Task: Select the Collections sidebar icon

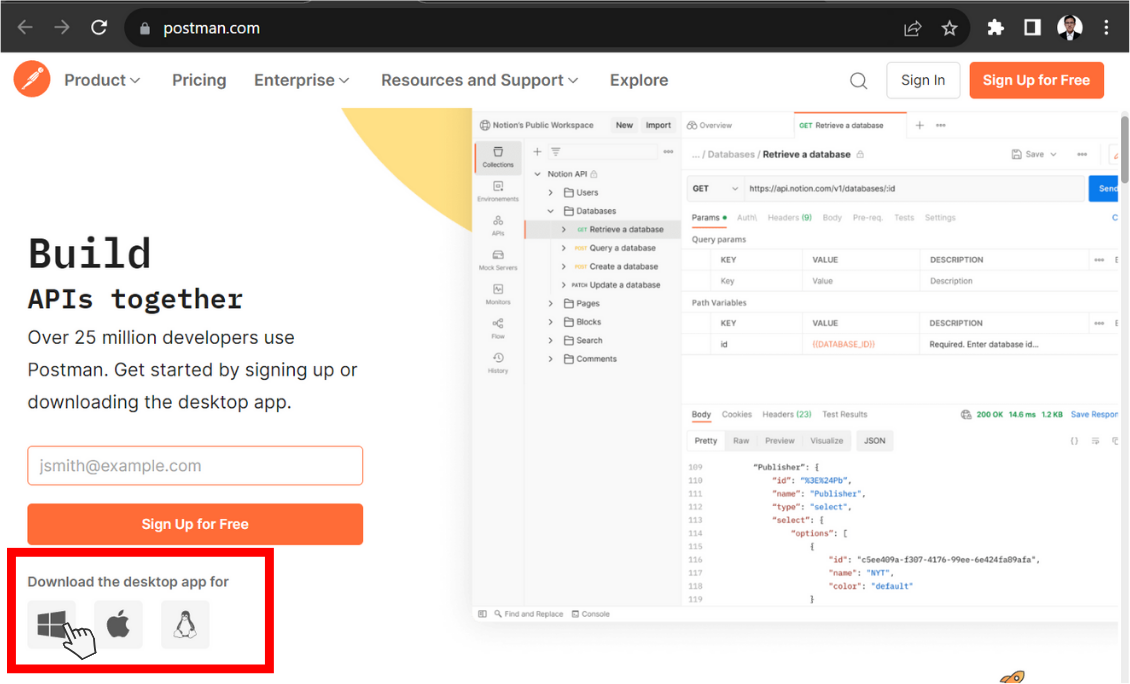Action: pyautogui.click(x=498, y=156)
